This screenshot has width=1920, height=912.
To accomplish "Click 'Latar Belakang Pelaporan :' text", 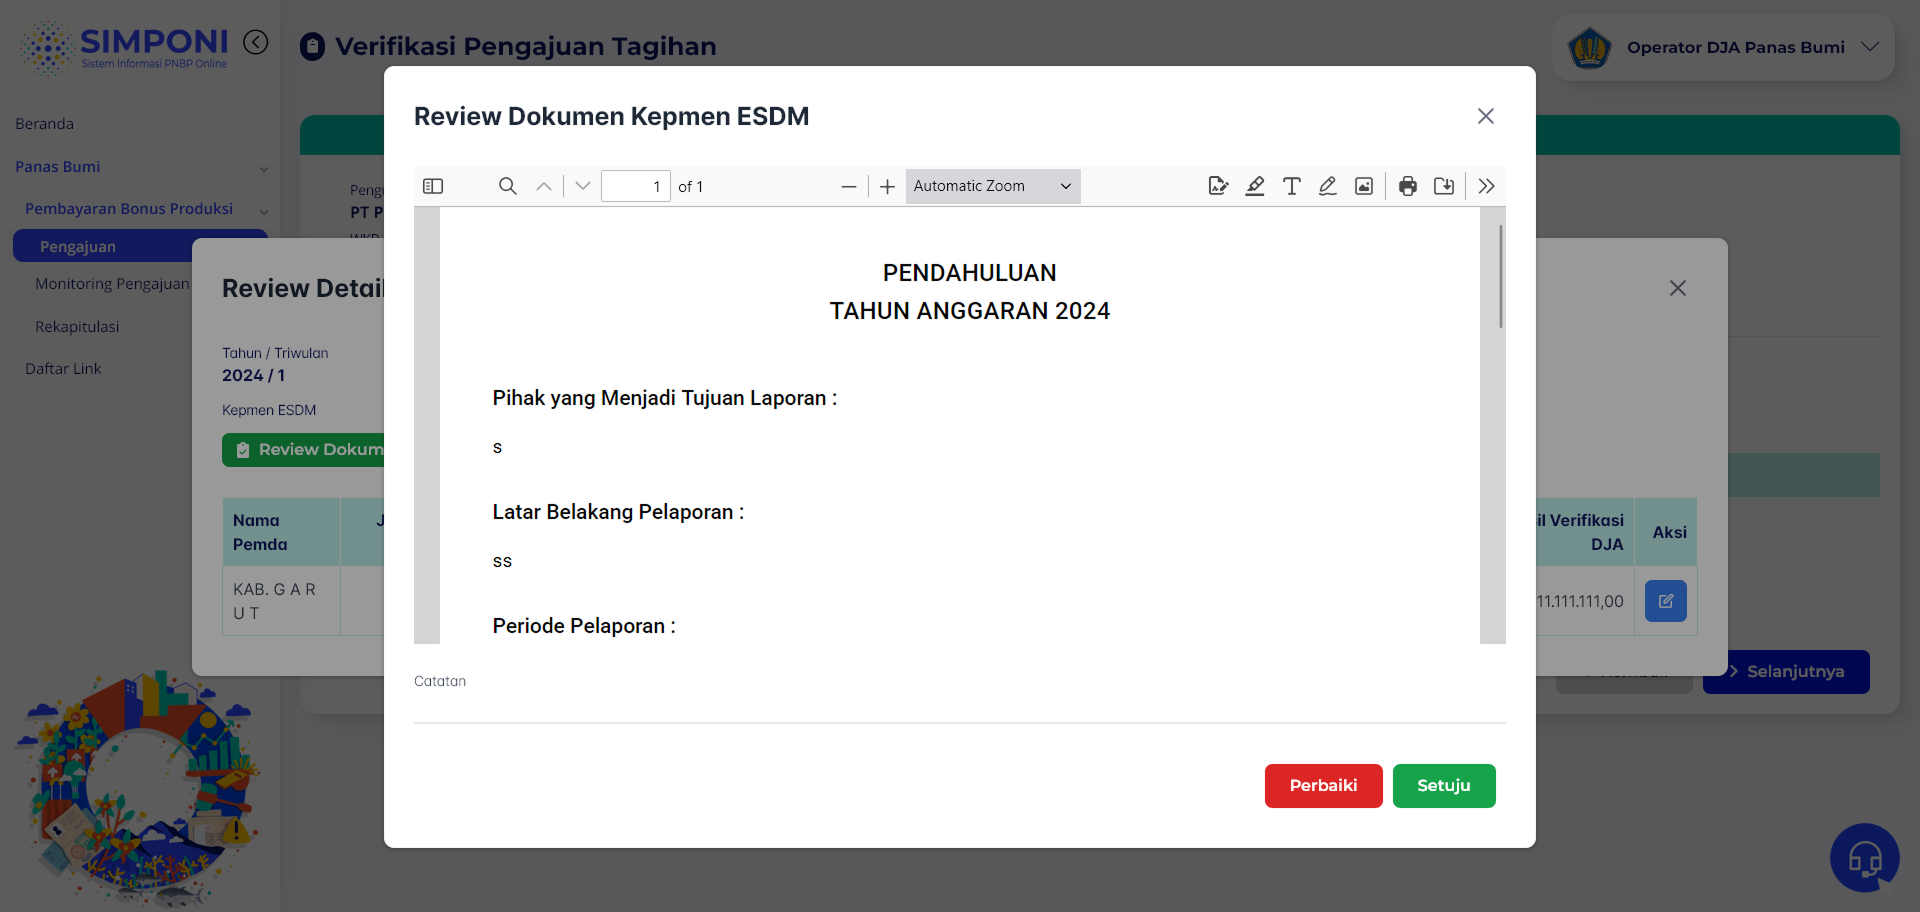I will (618, 512).
